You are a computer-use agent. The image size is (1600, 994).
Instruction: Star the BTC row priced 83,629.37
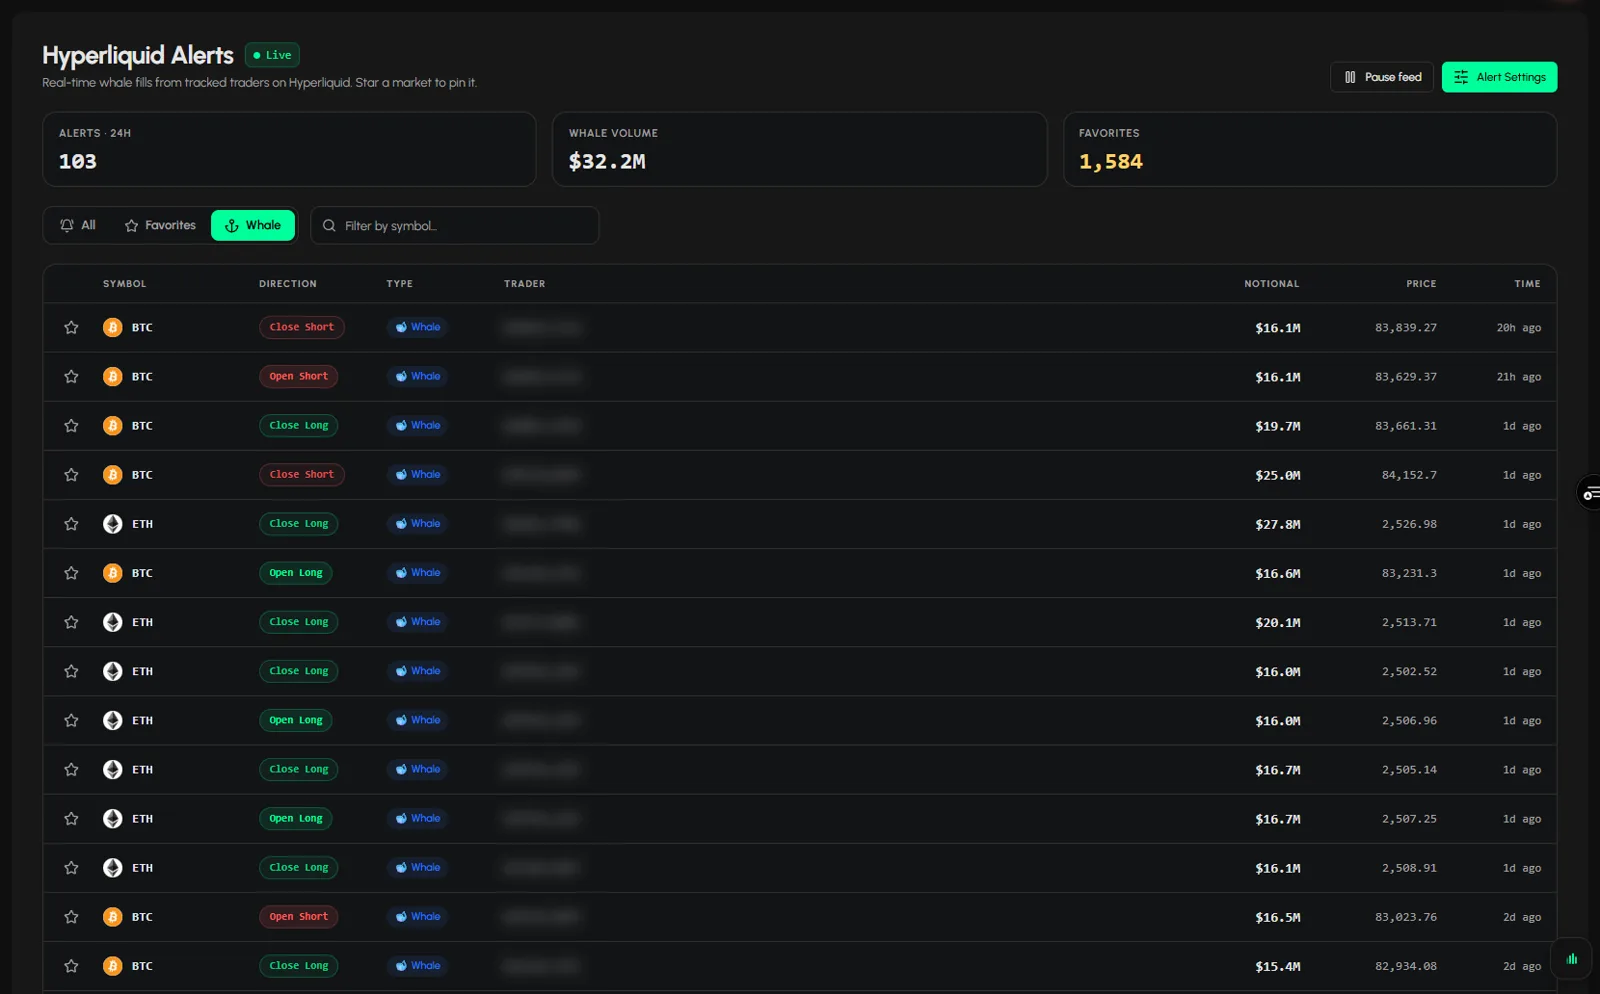tap(71, 376)
